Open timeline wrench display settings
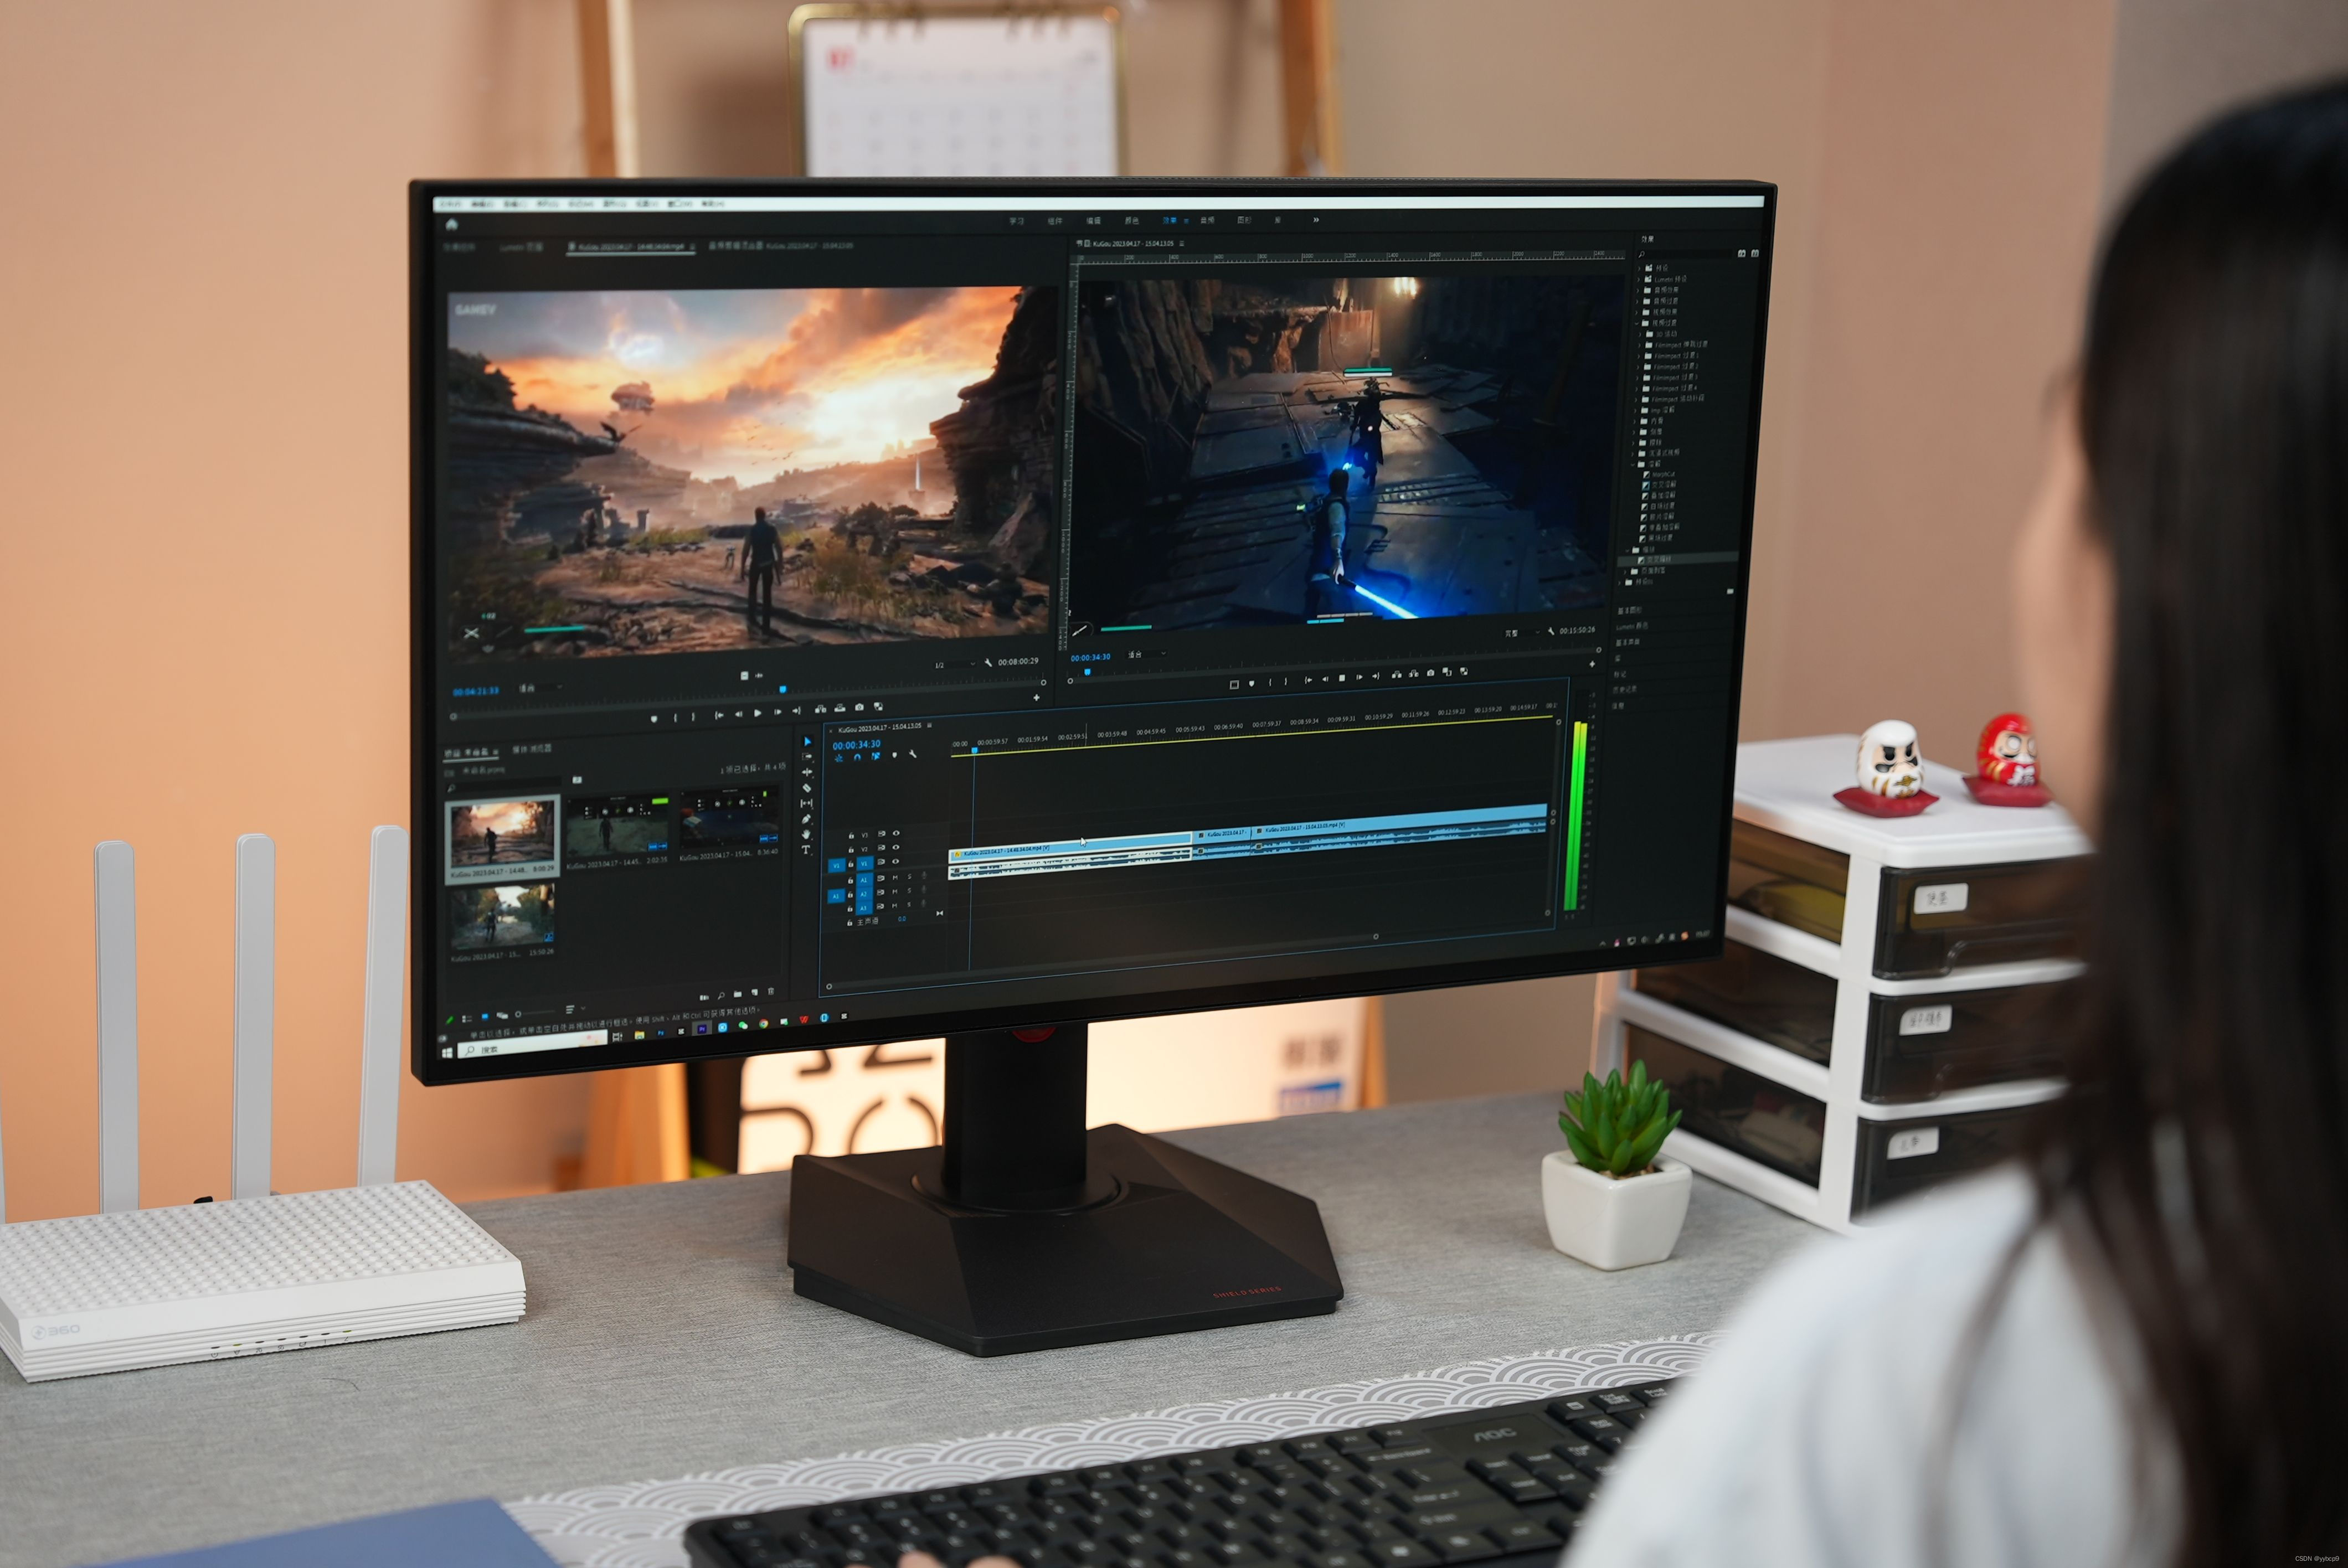This screenshot has width=2348, height=1568. [x=912, y=755]
